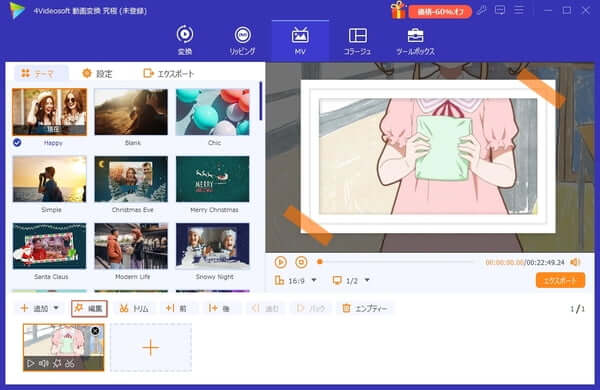Select the テーマ (Theme) tab
This screenshot has width=600, height=390.
point(41,73)
